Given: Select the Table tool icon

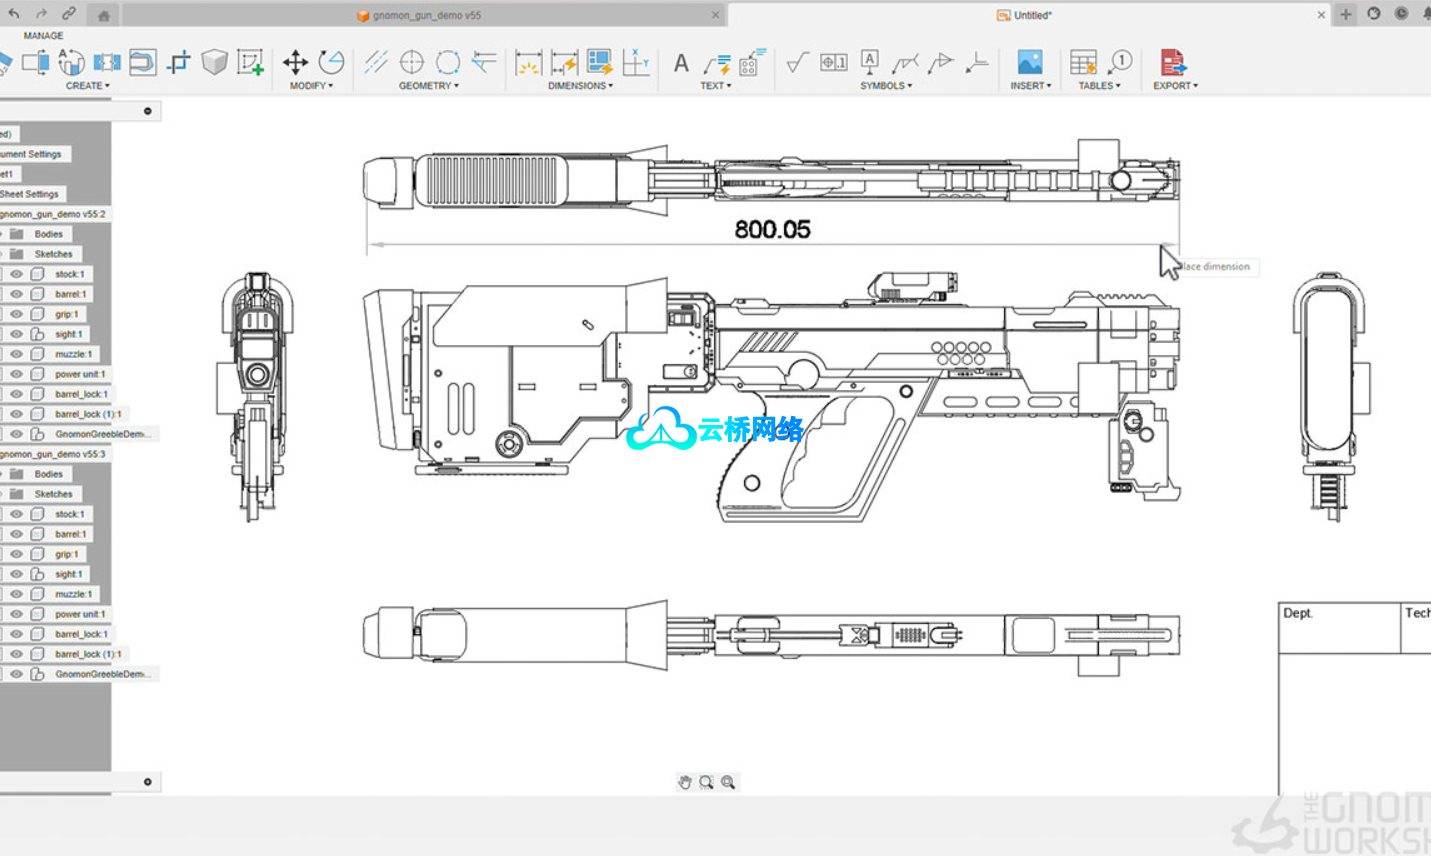Looking at the screenshot, I should click(x=1083, y=63).
